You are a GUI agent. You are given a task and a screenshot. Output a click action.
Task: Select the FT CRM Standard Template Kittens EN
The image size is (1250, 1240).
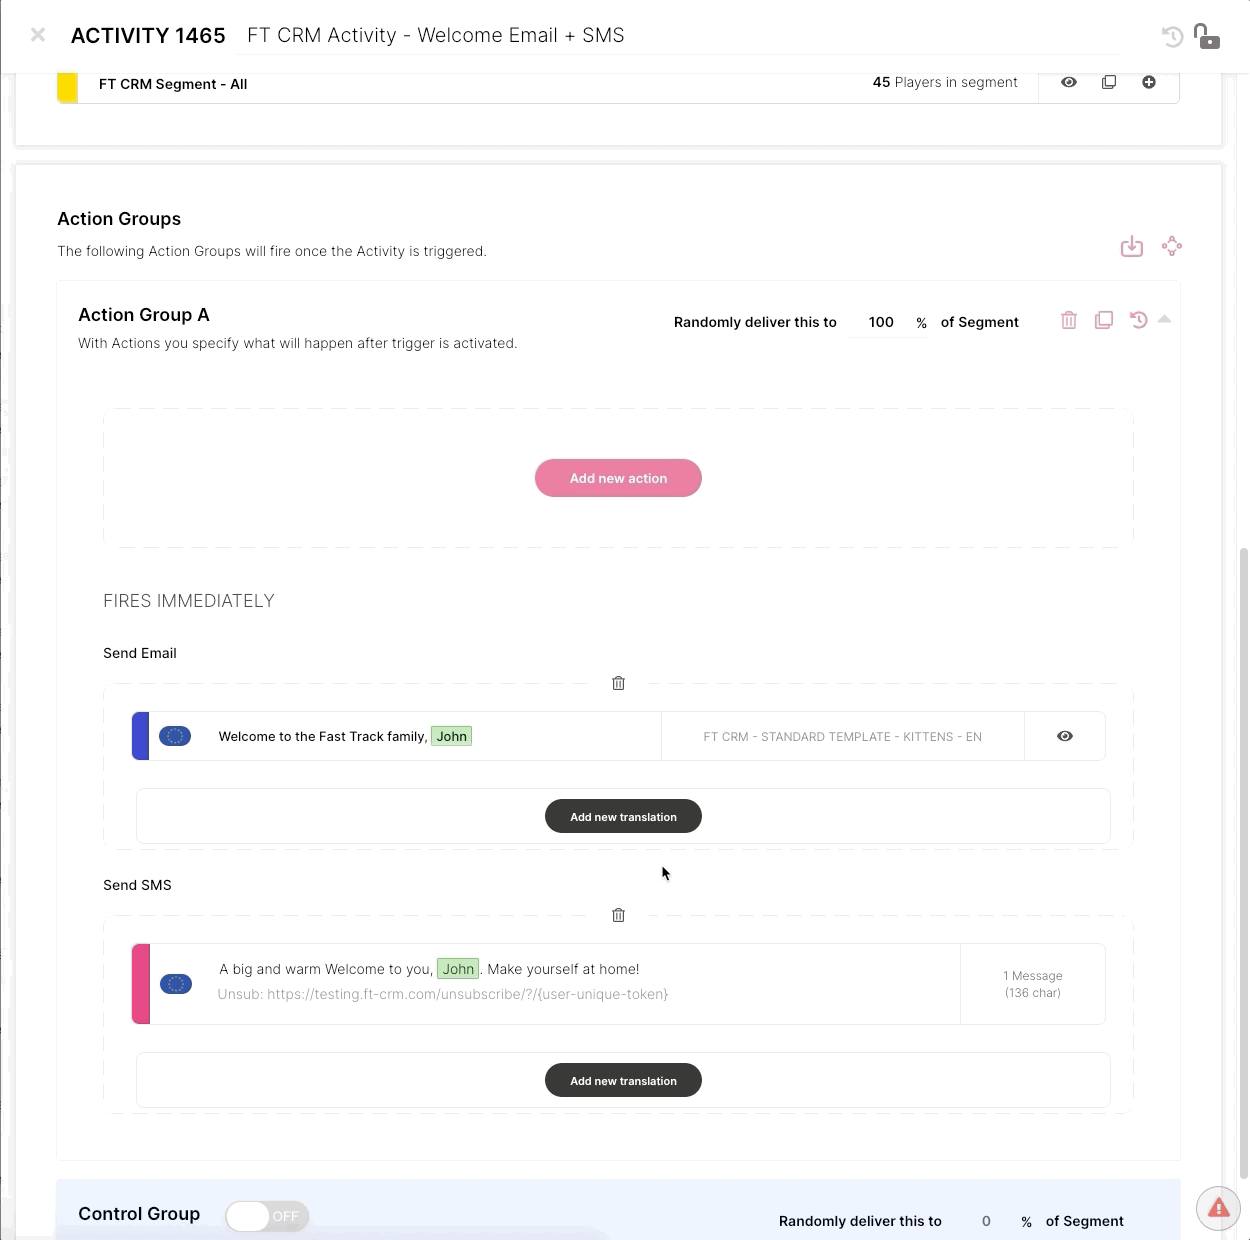click(842, 736)
